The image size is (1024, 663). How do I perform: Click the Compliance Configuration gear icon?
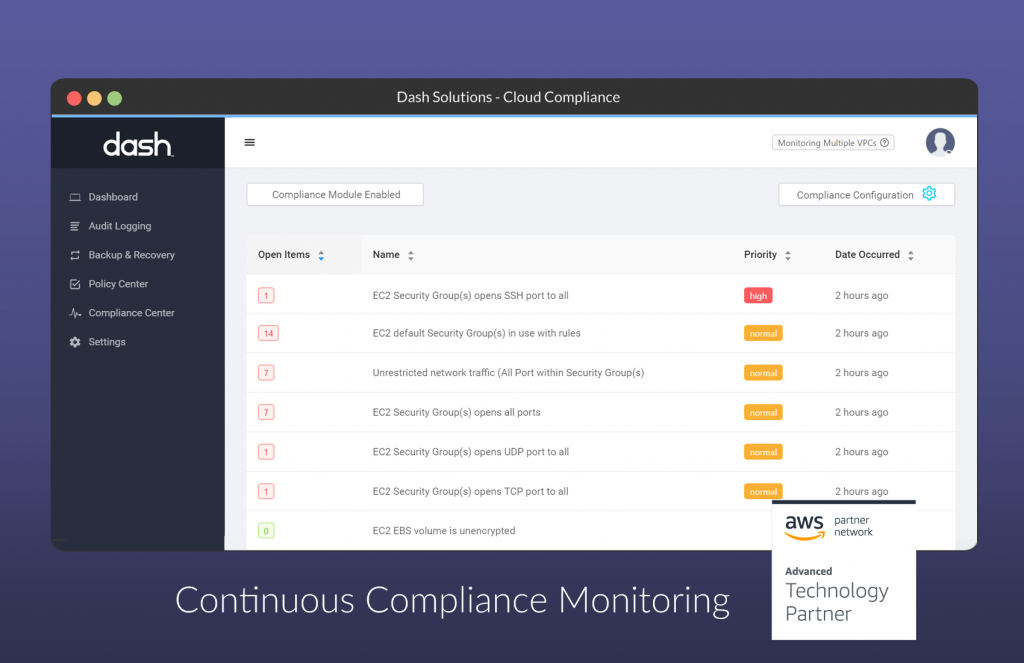pos(929,194)
